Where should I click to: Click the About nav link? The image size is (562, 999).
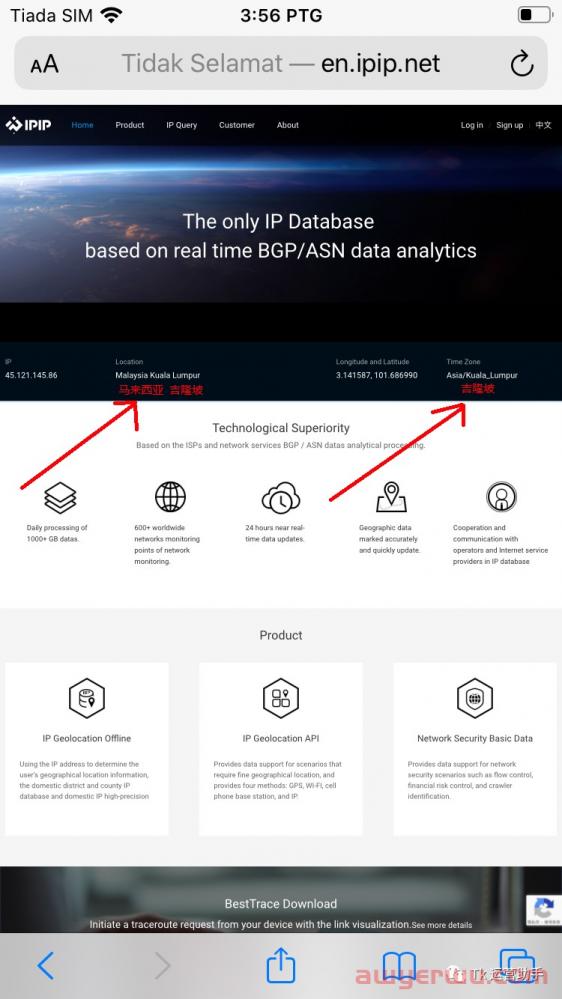point(287,125)
